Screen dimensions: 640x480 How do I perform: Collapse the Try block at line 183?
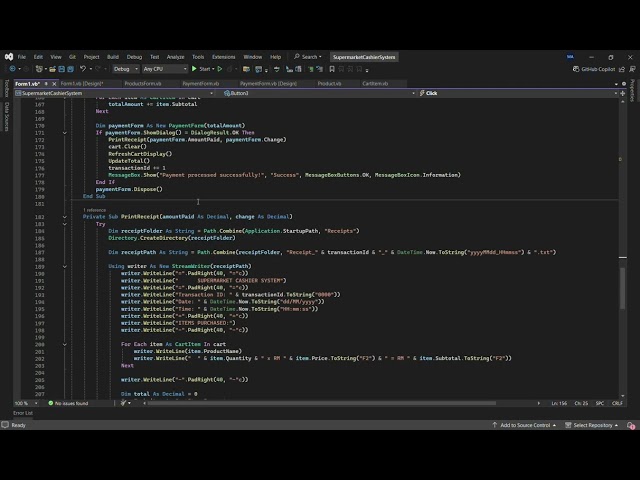tap(64, 224)
